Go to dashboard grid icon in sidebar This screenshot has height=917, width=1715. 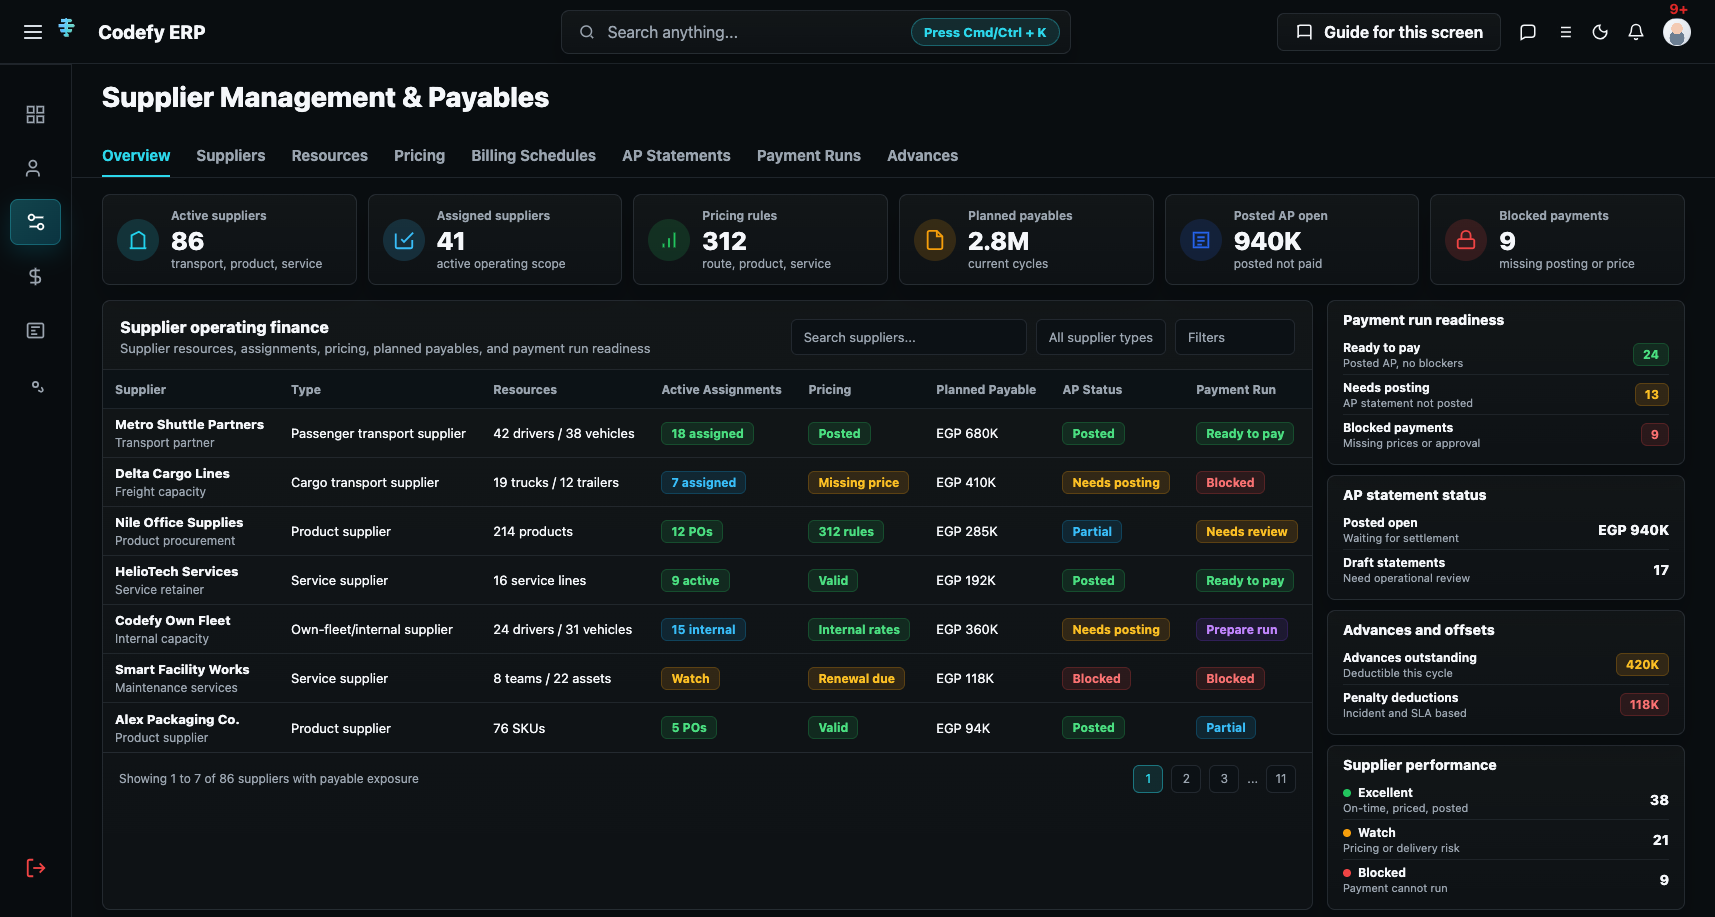coord(35,114)
